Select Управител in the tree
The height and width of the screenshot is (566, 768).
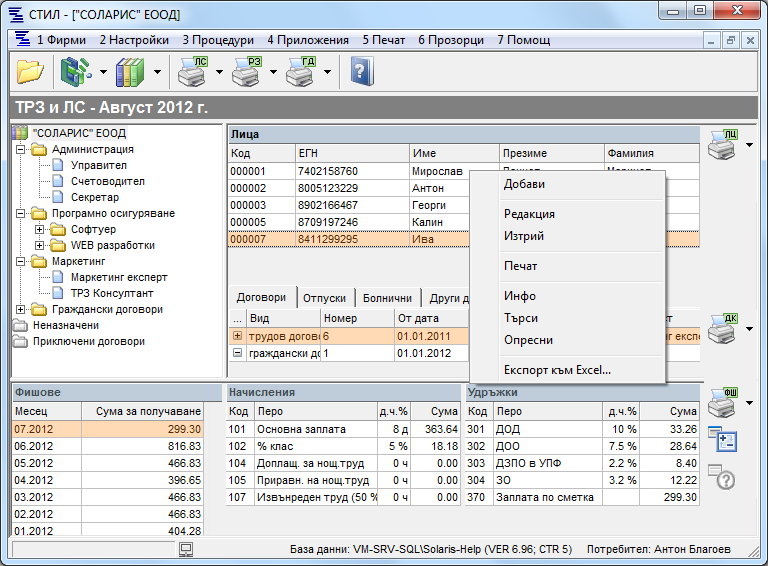(98, 165)
